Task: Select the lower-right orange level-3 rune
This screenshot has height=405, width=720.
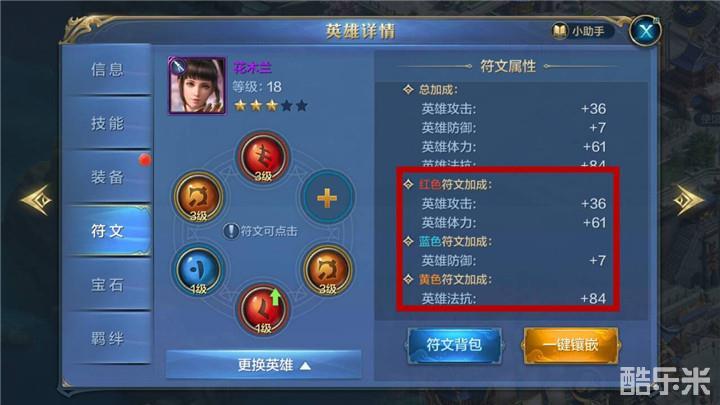Action: click(327, 270)
